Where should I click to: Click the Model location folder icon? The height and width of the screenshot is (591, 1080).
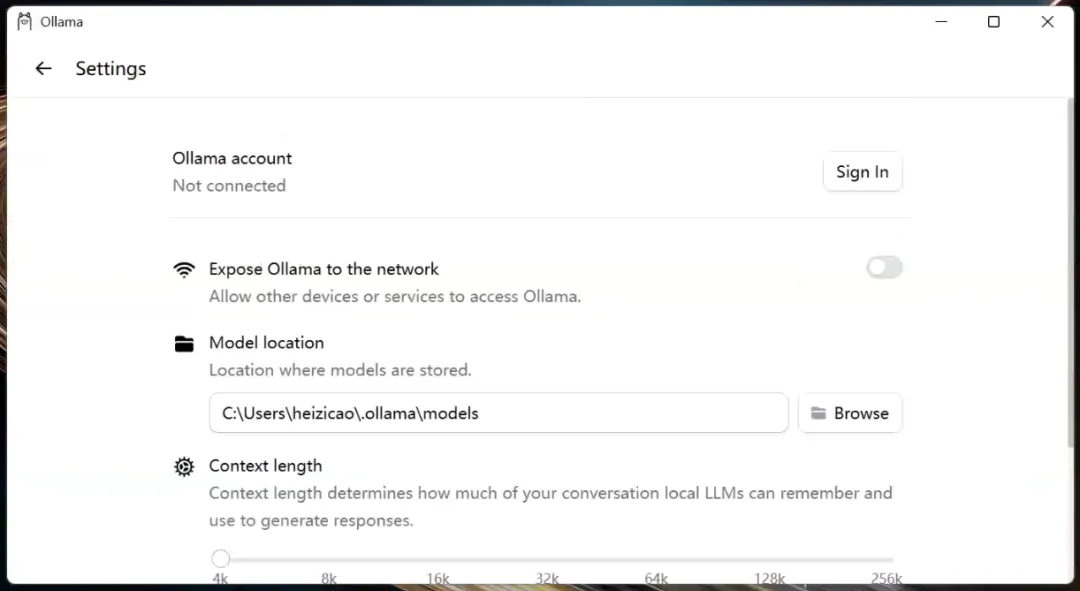coord(184,344)
